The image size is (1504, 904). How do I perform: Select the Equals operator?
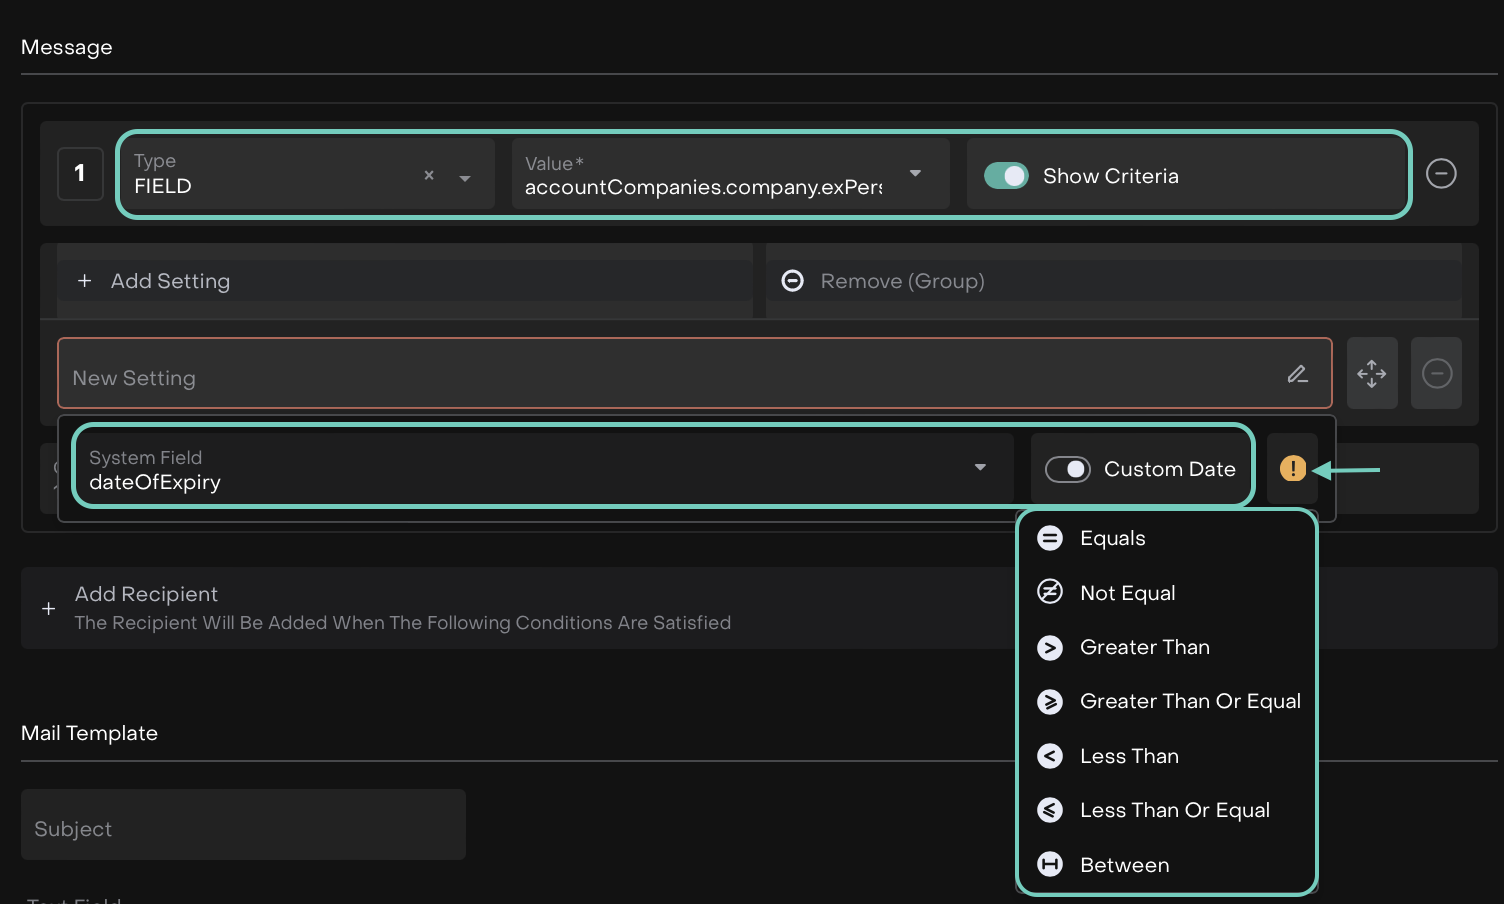1112,538
